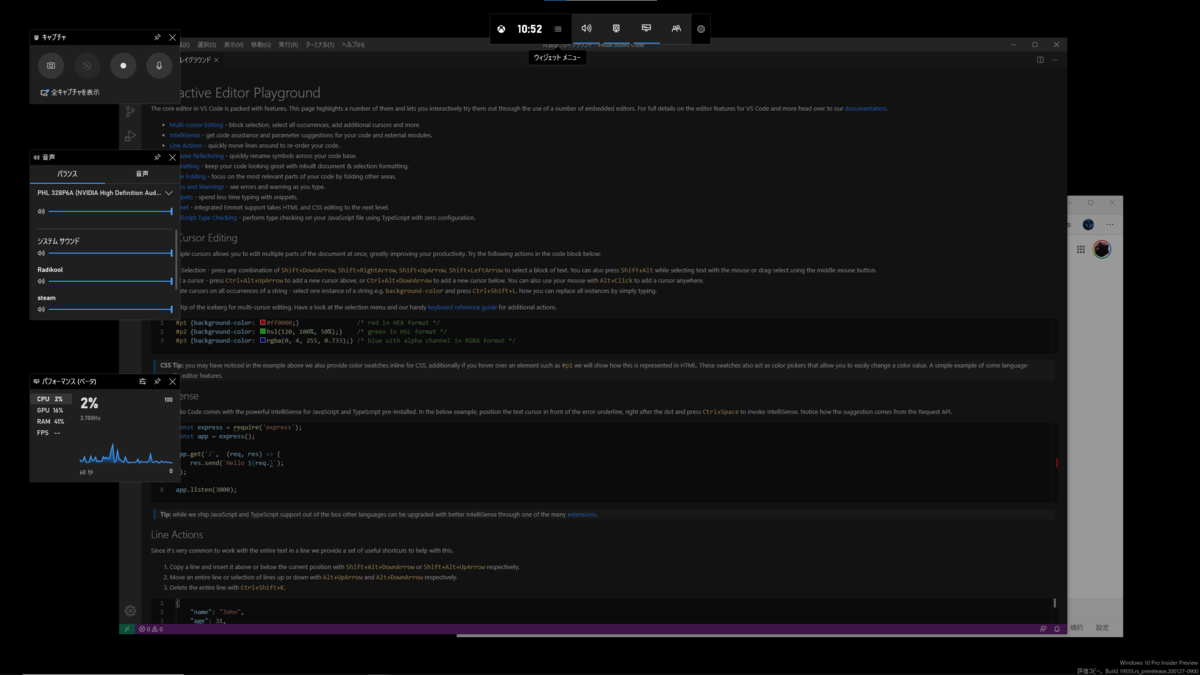Open the documentation link
This screenshot has width=1200, height=675.
(x=865, y=108)
